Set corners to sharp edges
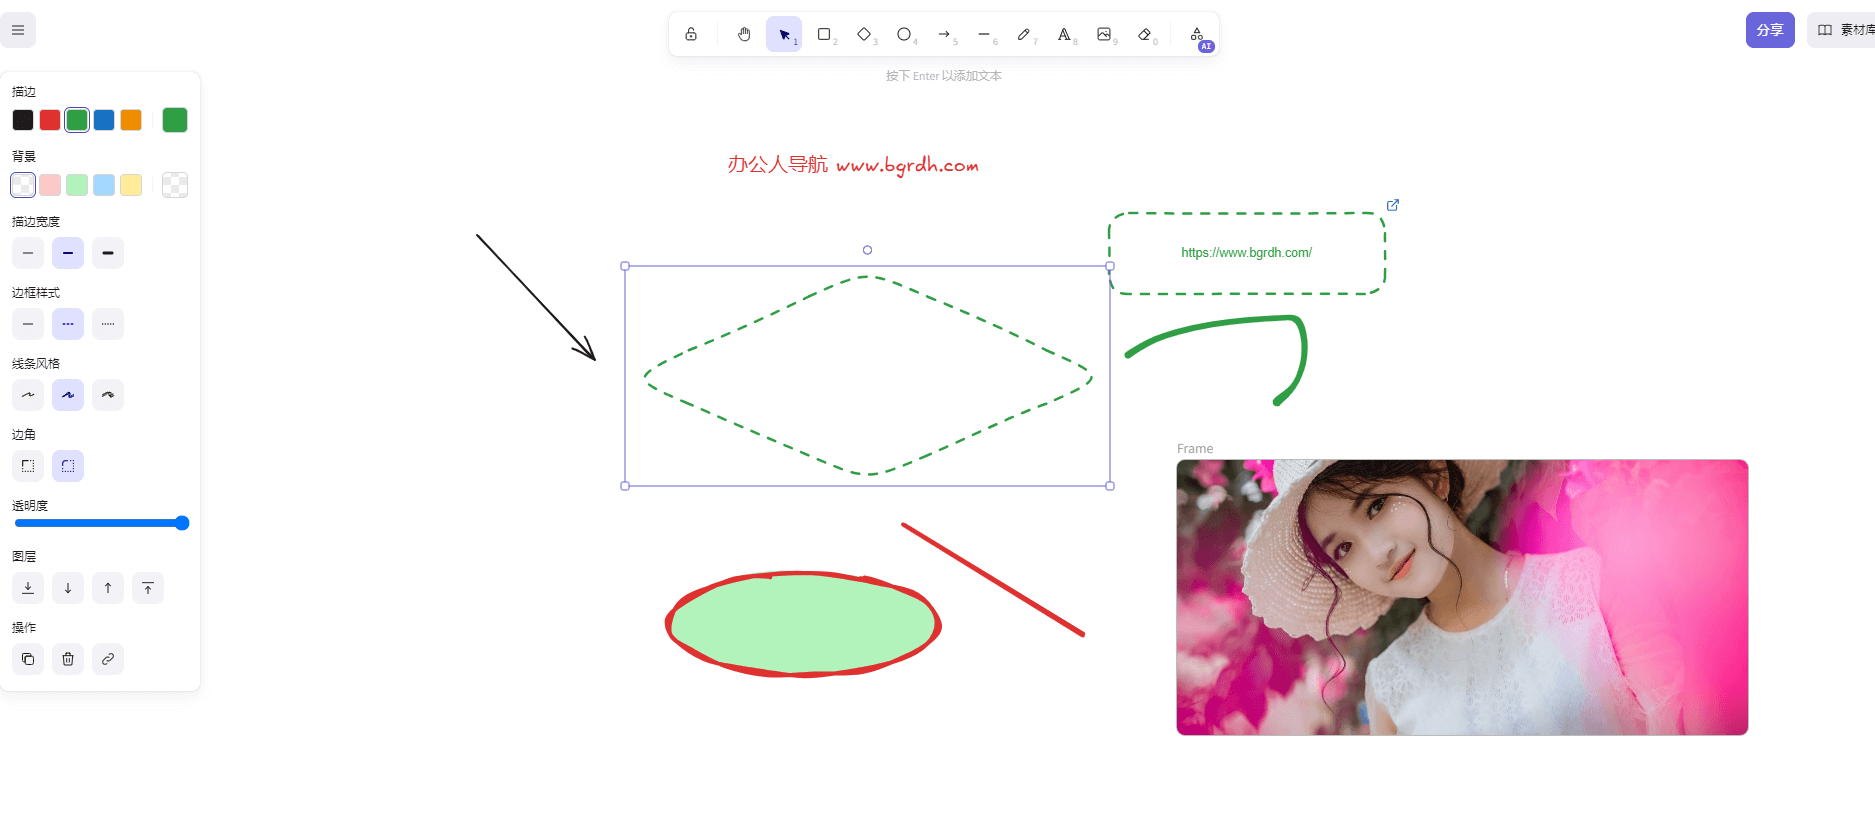This screenshot has height=840, width=1875. click(x=28, y=466)
